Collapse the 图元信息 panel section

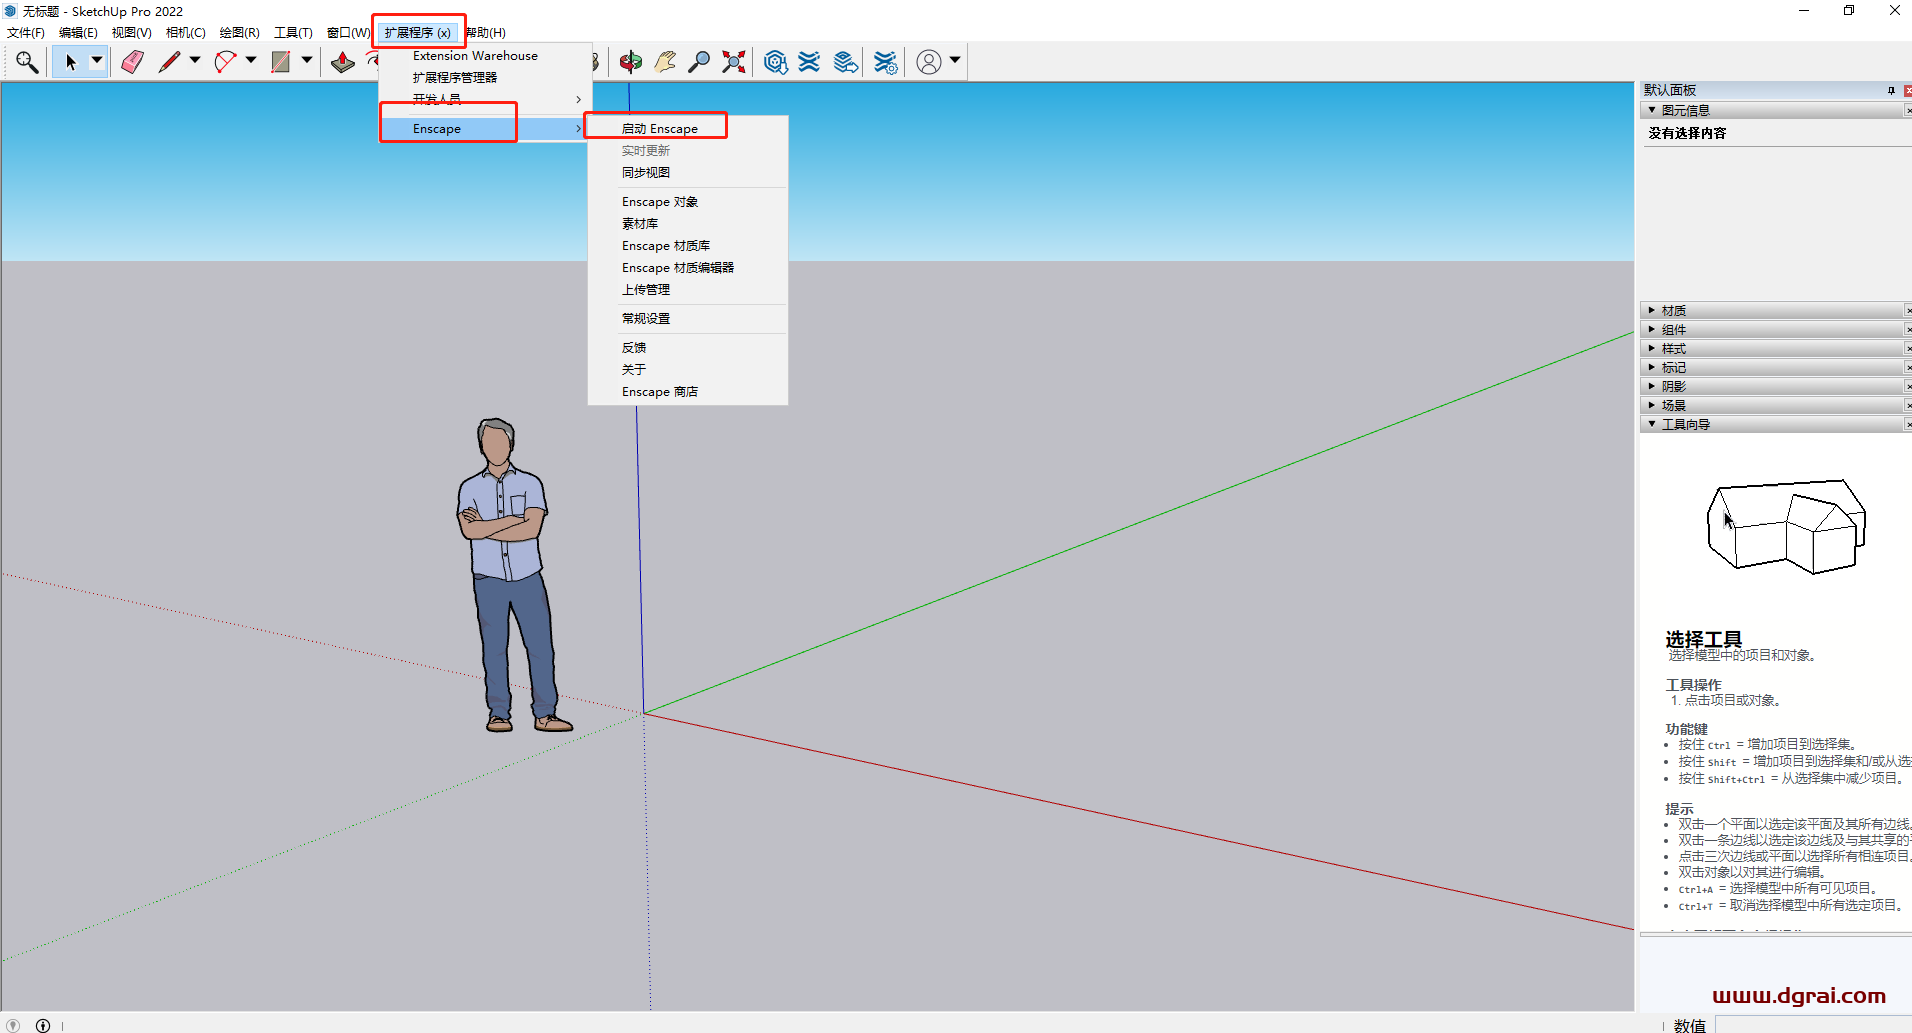[x=1651, y=110]
